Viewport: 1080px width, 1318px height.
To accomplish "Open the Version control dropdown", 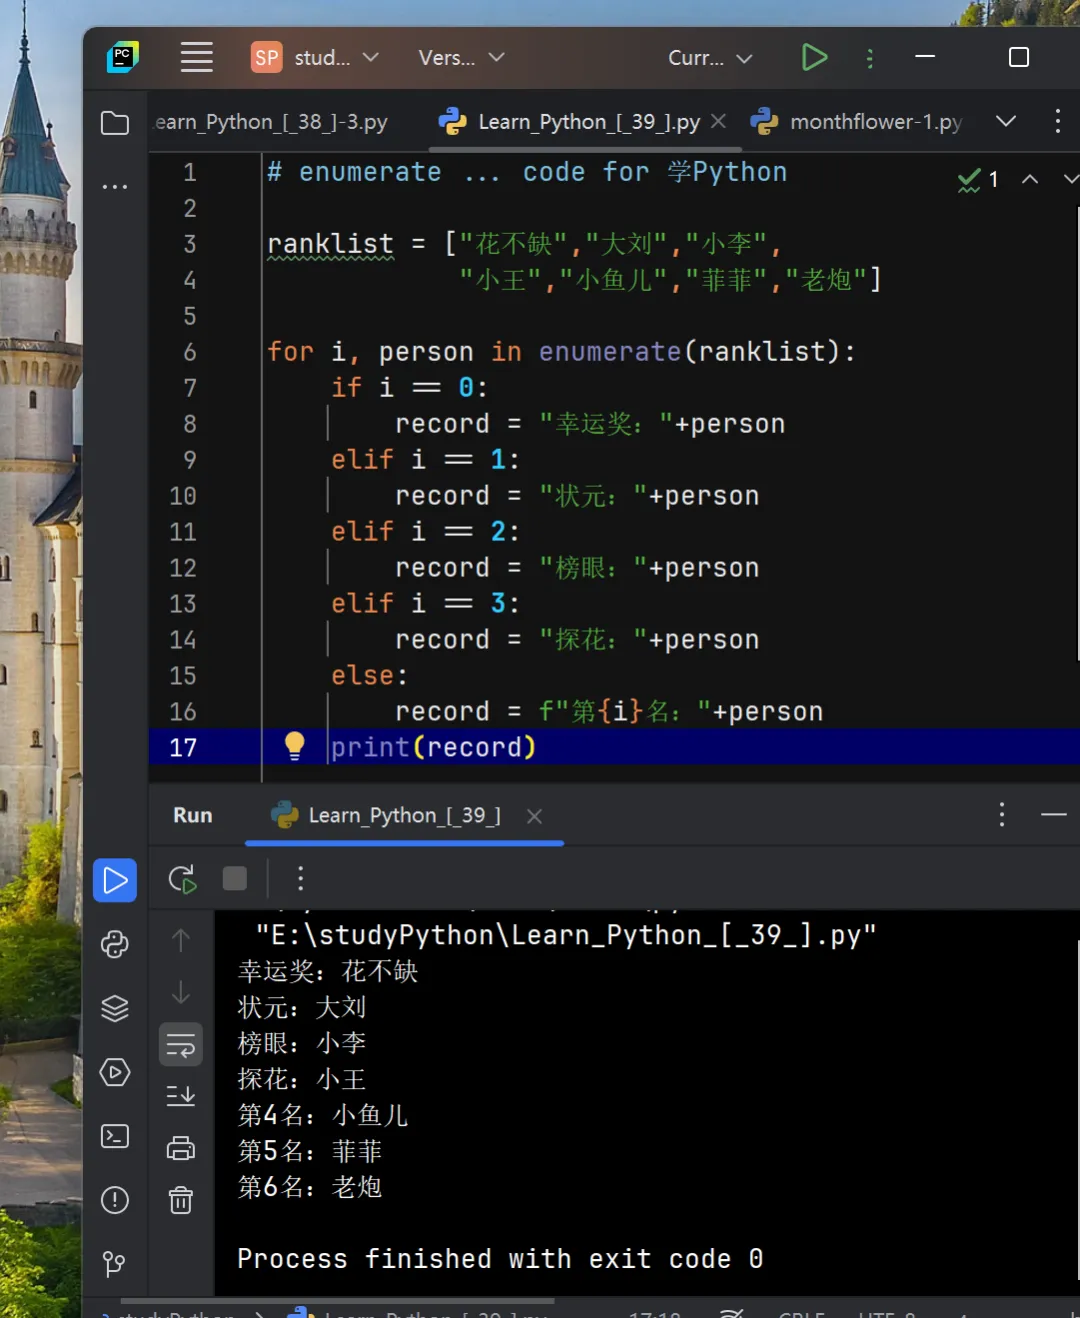I will [x=460, y=57].
